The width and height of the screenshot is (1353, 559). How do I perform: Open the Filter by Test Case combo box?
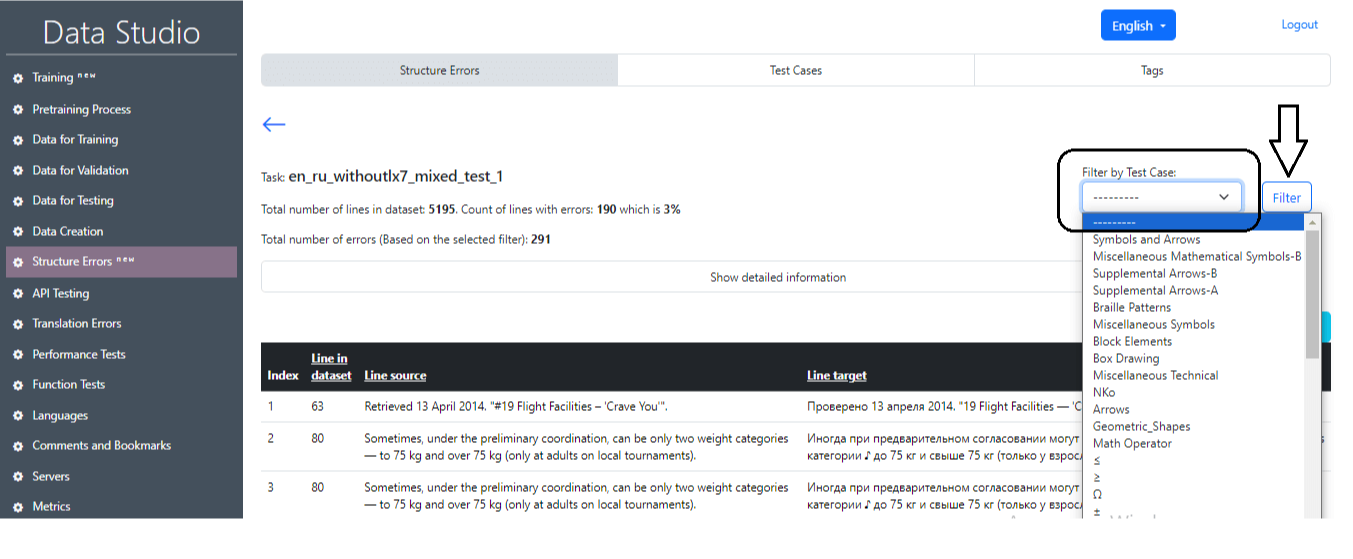(1161, 198)
